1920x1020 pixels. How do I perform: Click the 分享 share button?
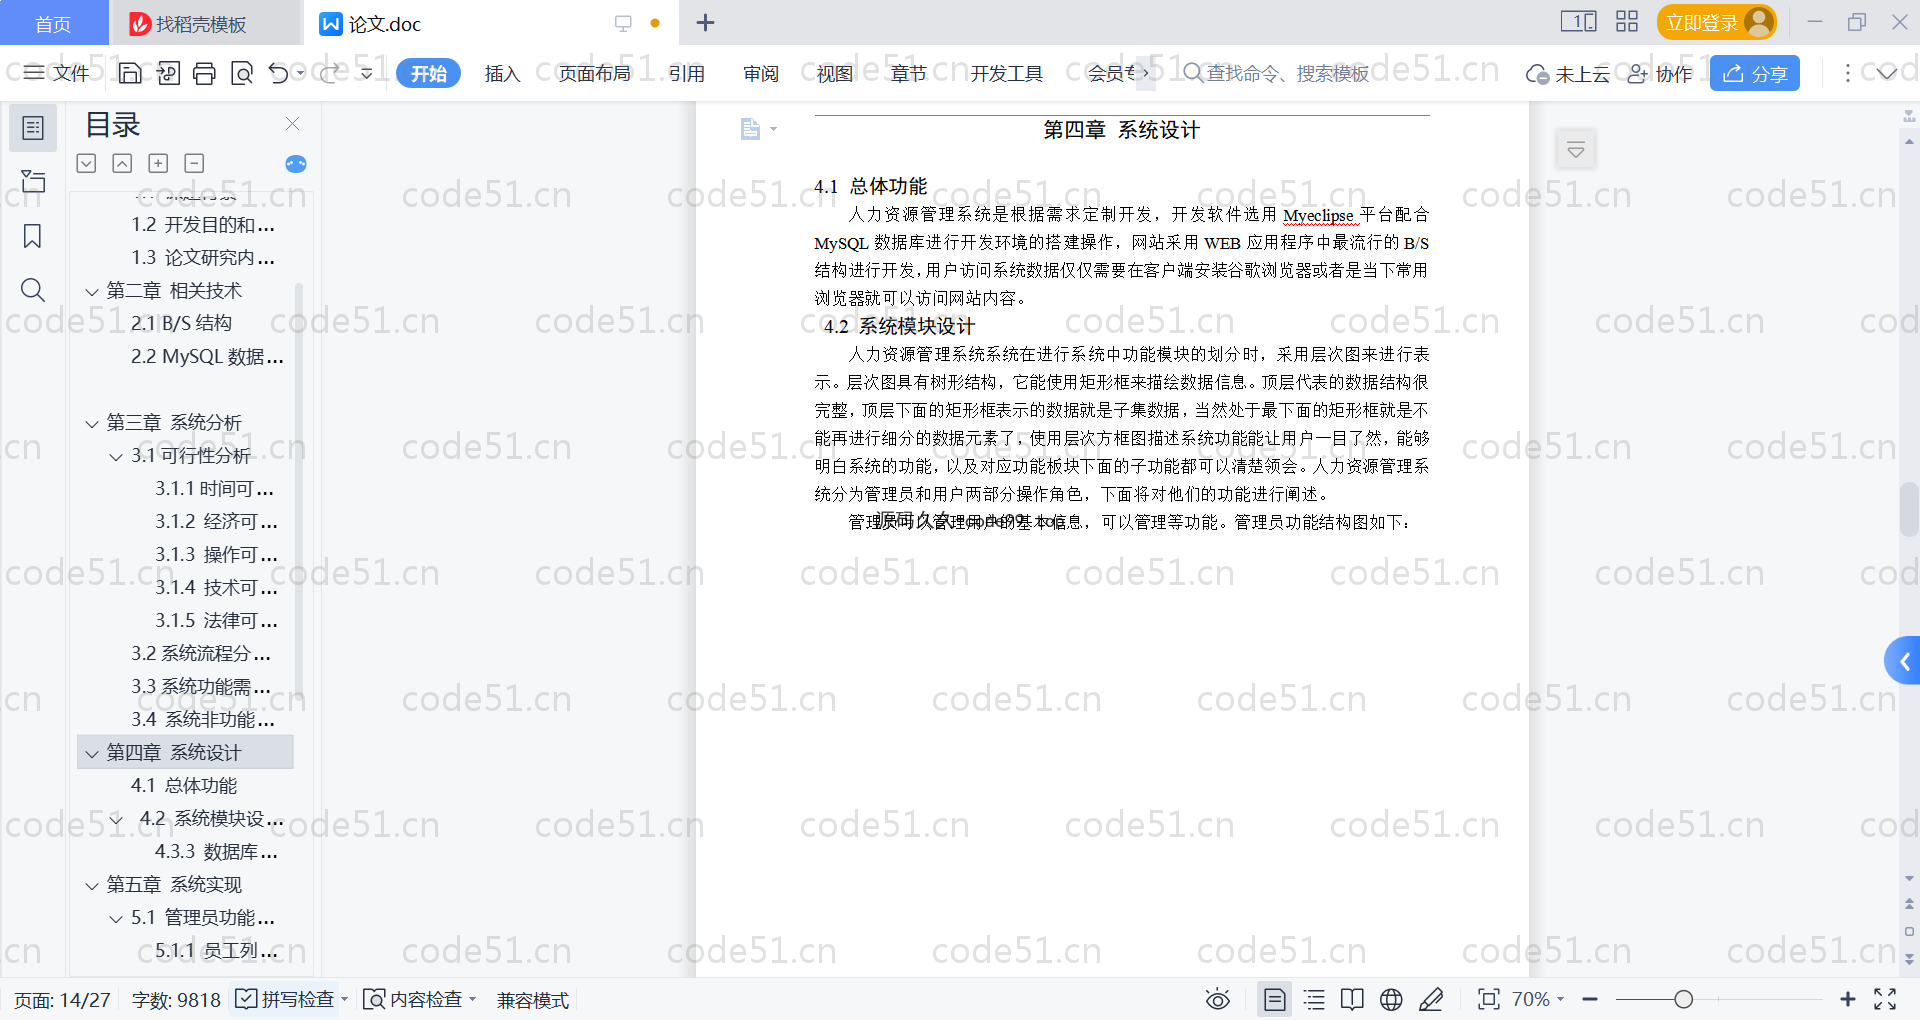coord(1755,73)
